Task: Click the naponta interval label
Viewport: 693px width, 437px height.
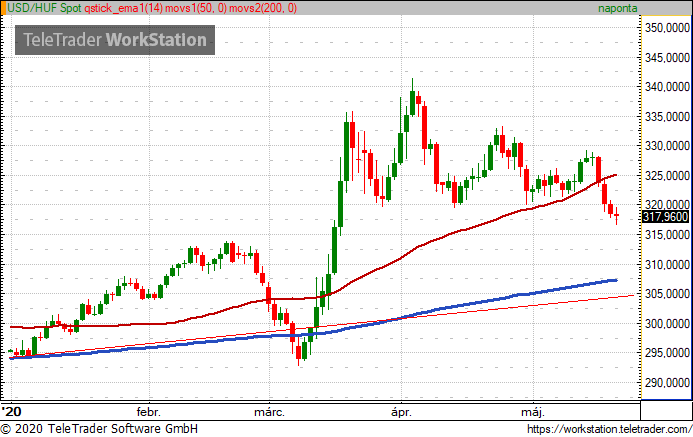Action: tap(617, 8)
